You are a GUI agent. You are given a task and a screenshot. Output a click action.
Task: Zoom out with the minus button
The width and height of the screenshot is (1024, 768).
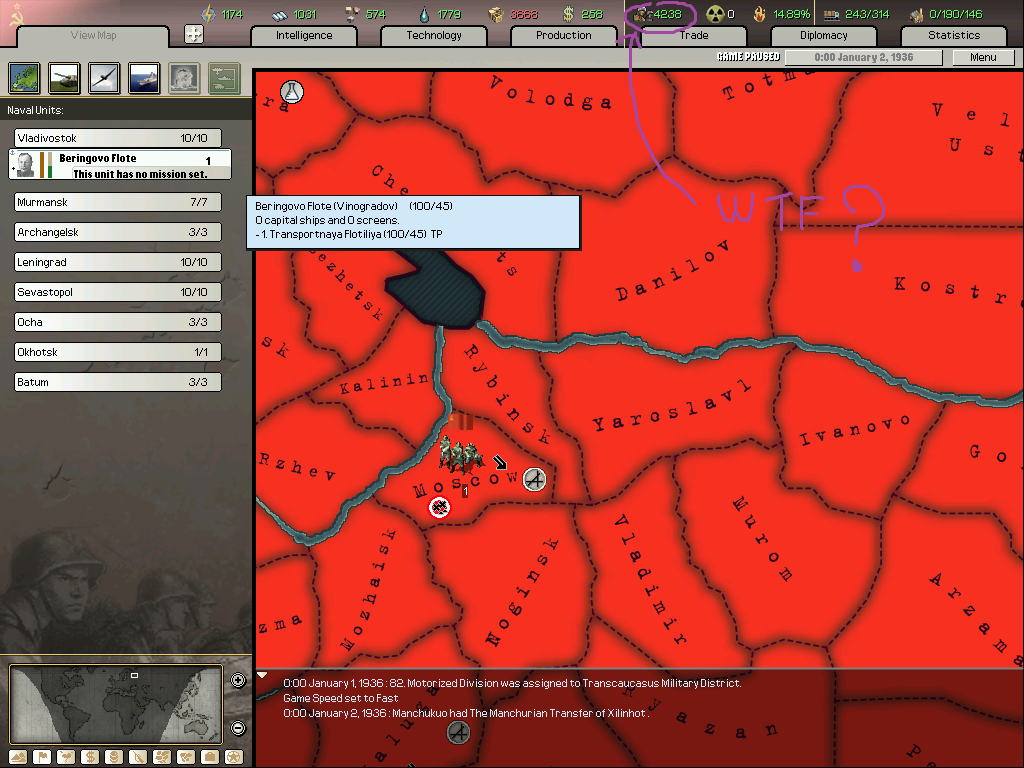pos(238,728)
